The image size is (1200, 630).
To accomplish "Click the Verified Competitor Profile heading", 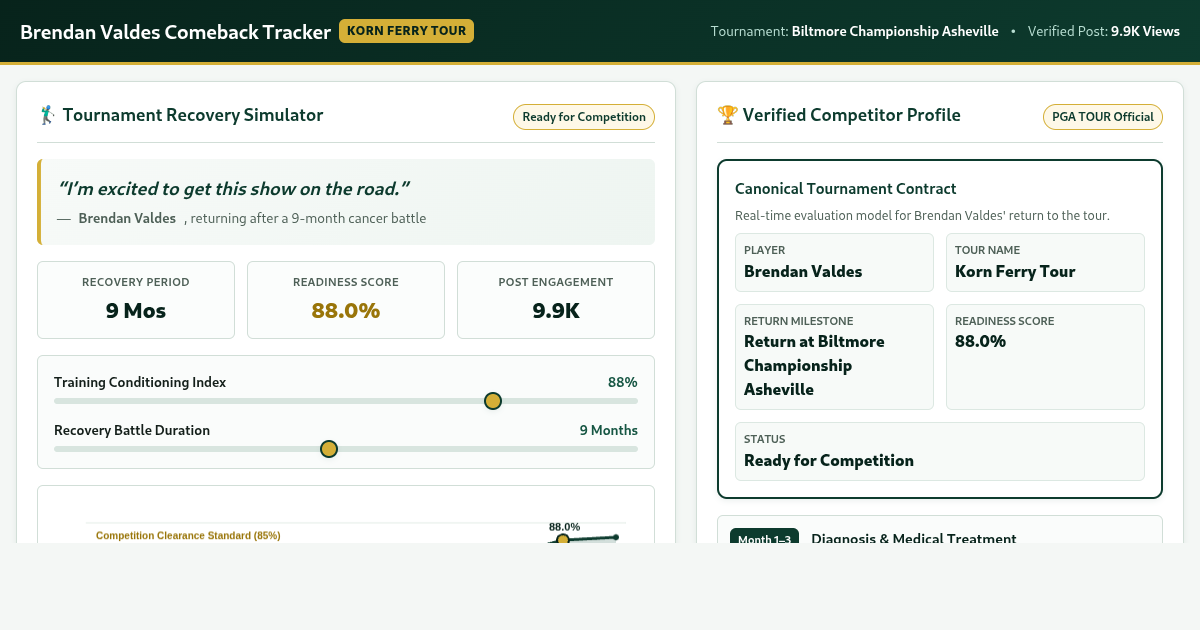I will [852, 115].
